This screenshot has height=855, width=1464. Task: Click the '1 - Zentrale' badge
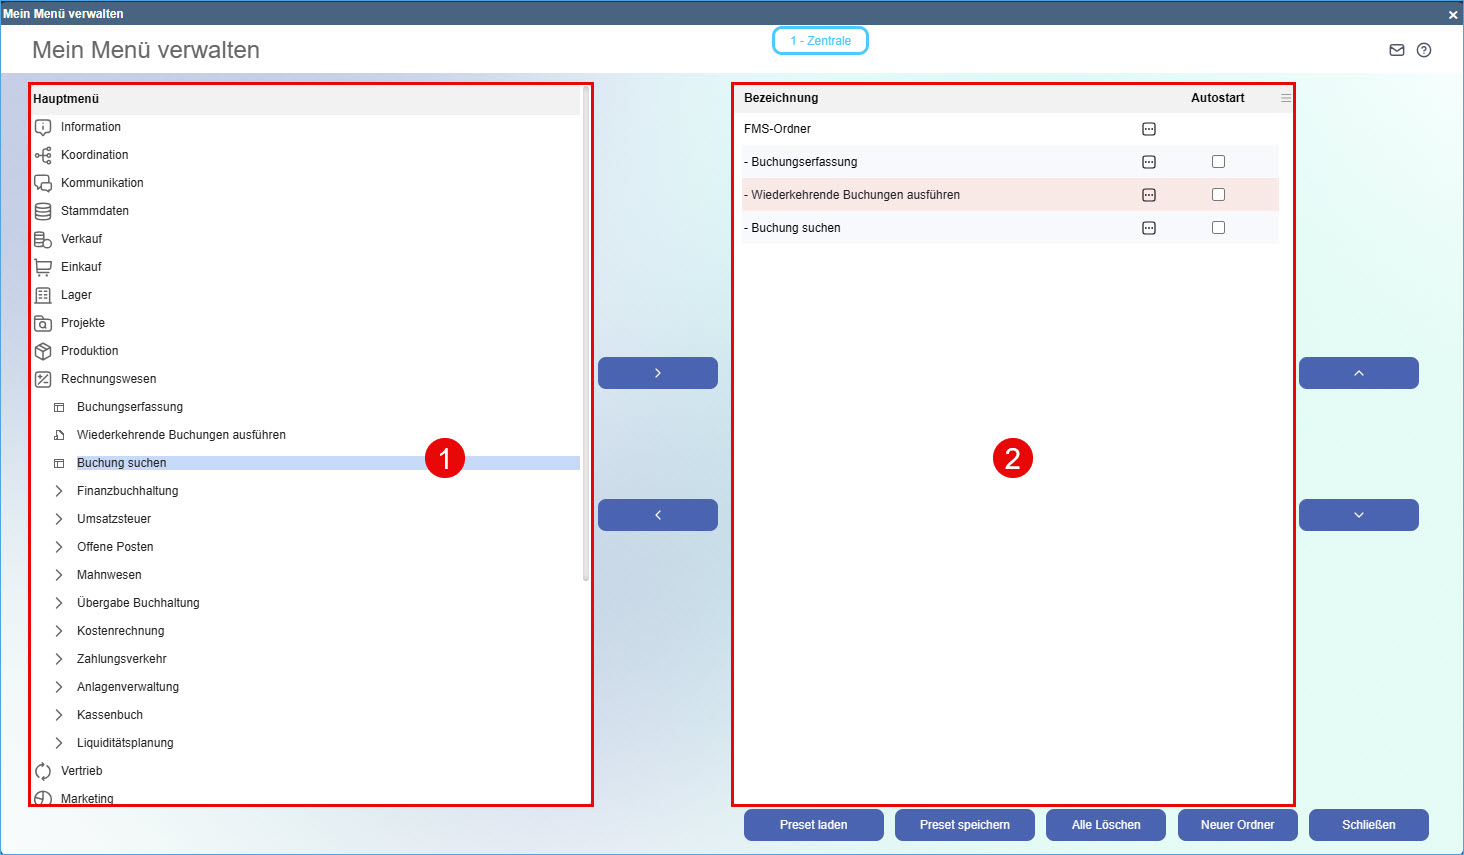tap(820, 41)
